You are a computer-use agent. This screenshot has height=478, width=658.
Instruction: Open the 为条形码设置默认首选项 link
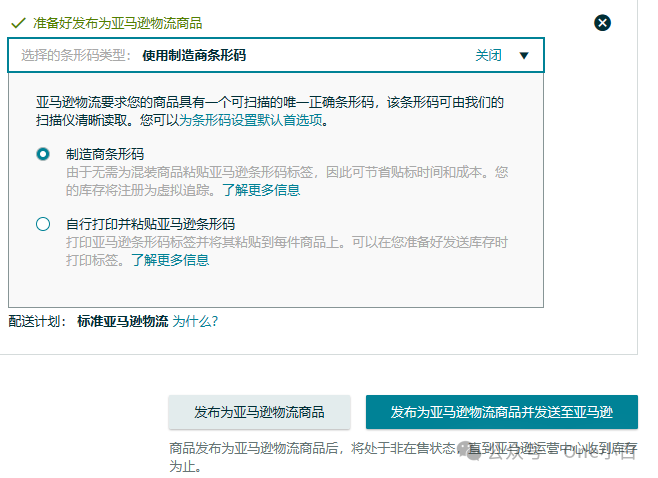251,120
